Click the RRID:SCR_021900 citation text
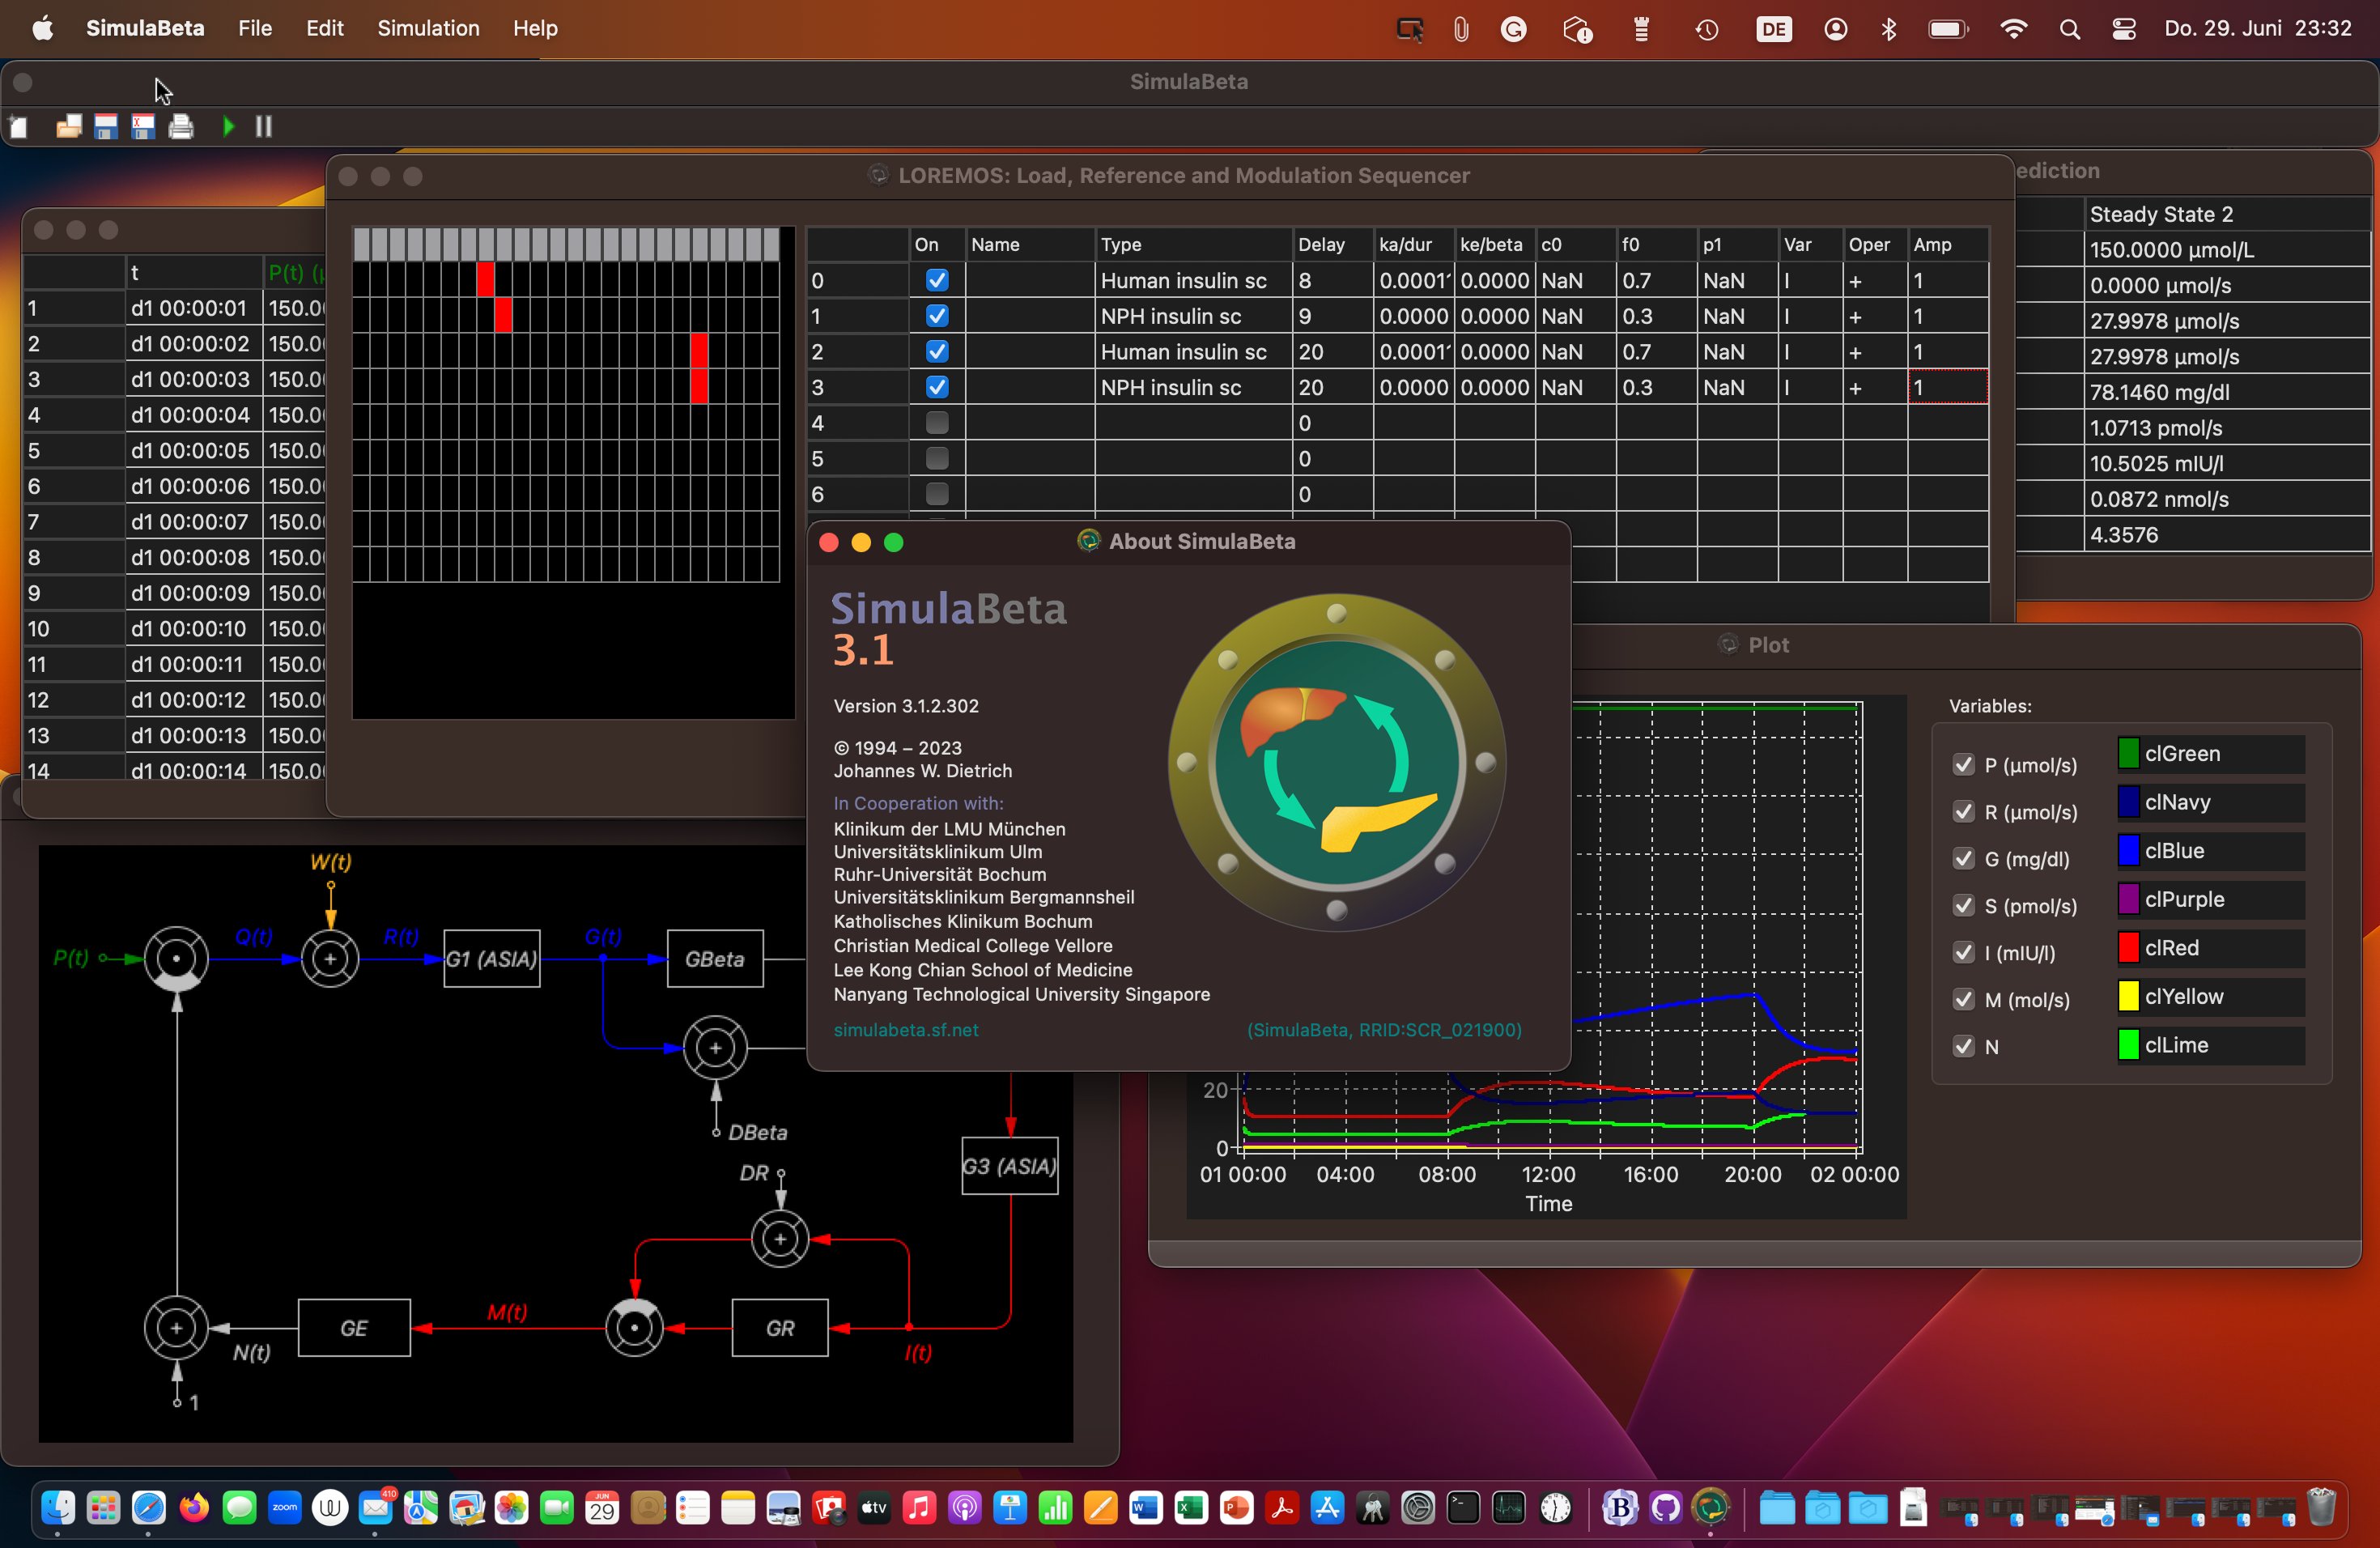The image size is (2380, 1548). pyautogui.click(x=1384, y=1030)
